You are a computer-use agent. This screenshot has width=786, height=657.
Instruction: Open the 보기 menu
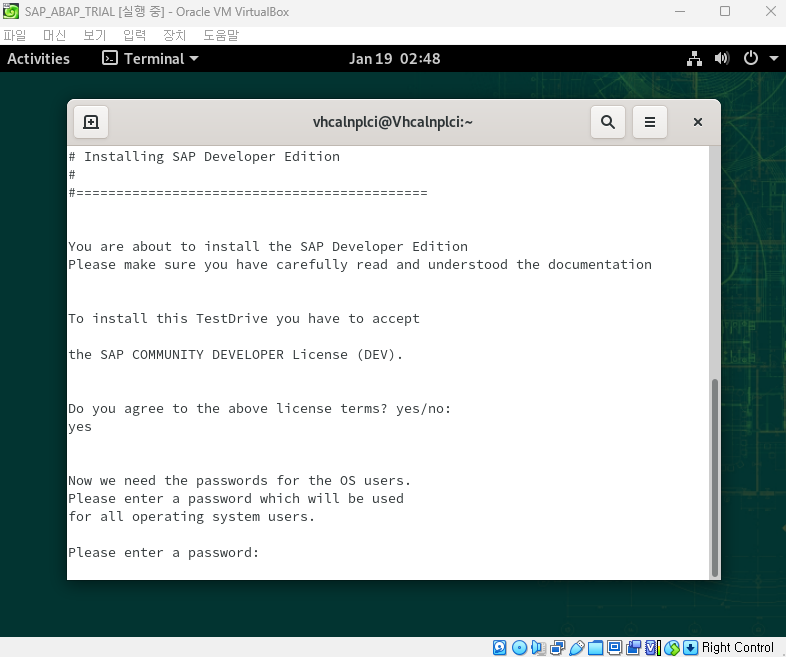(x=95, y=35)
